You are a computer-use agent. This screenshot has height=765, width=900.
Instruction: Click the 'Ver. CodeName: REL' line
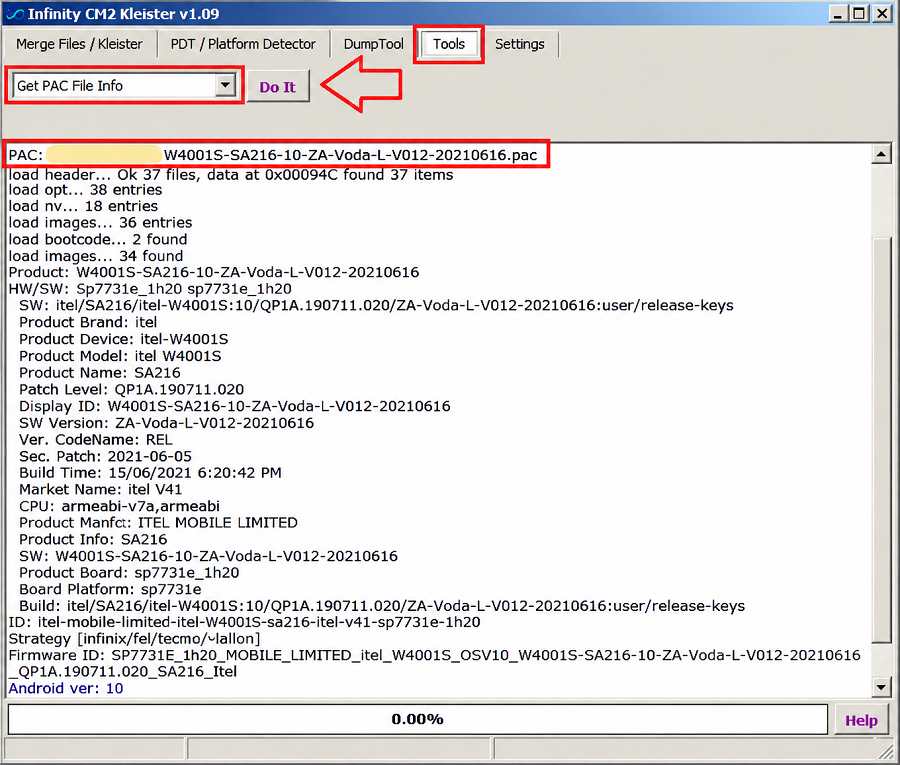[96, 440]
